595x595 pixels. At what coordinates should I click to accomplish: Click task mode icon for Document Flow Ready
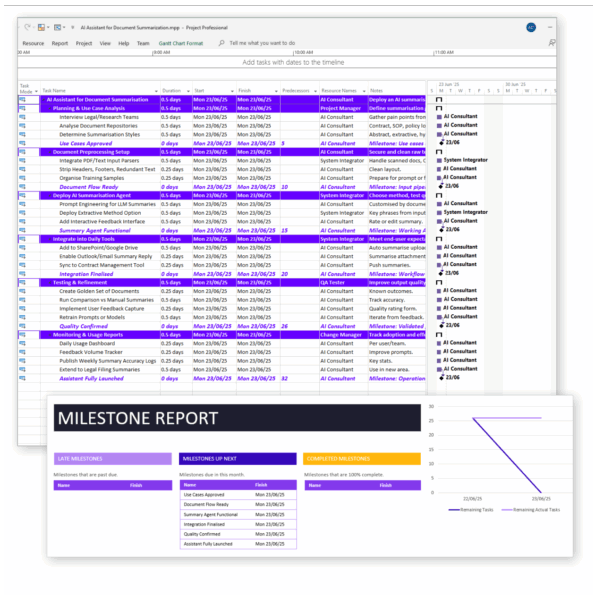[22, 187]
